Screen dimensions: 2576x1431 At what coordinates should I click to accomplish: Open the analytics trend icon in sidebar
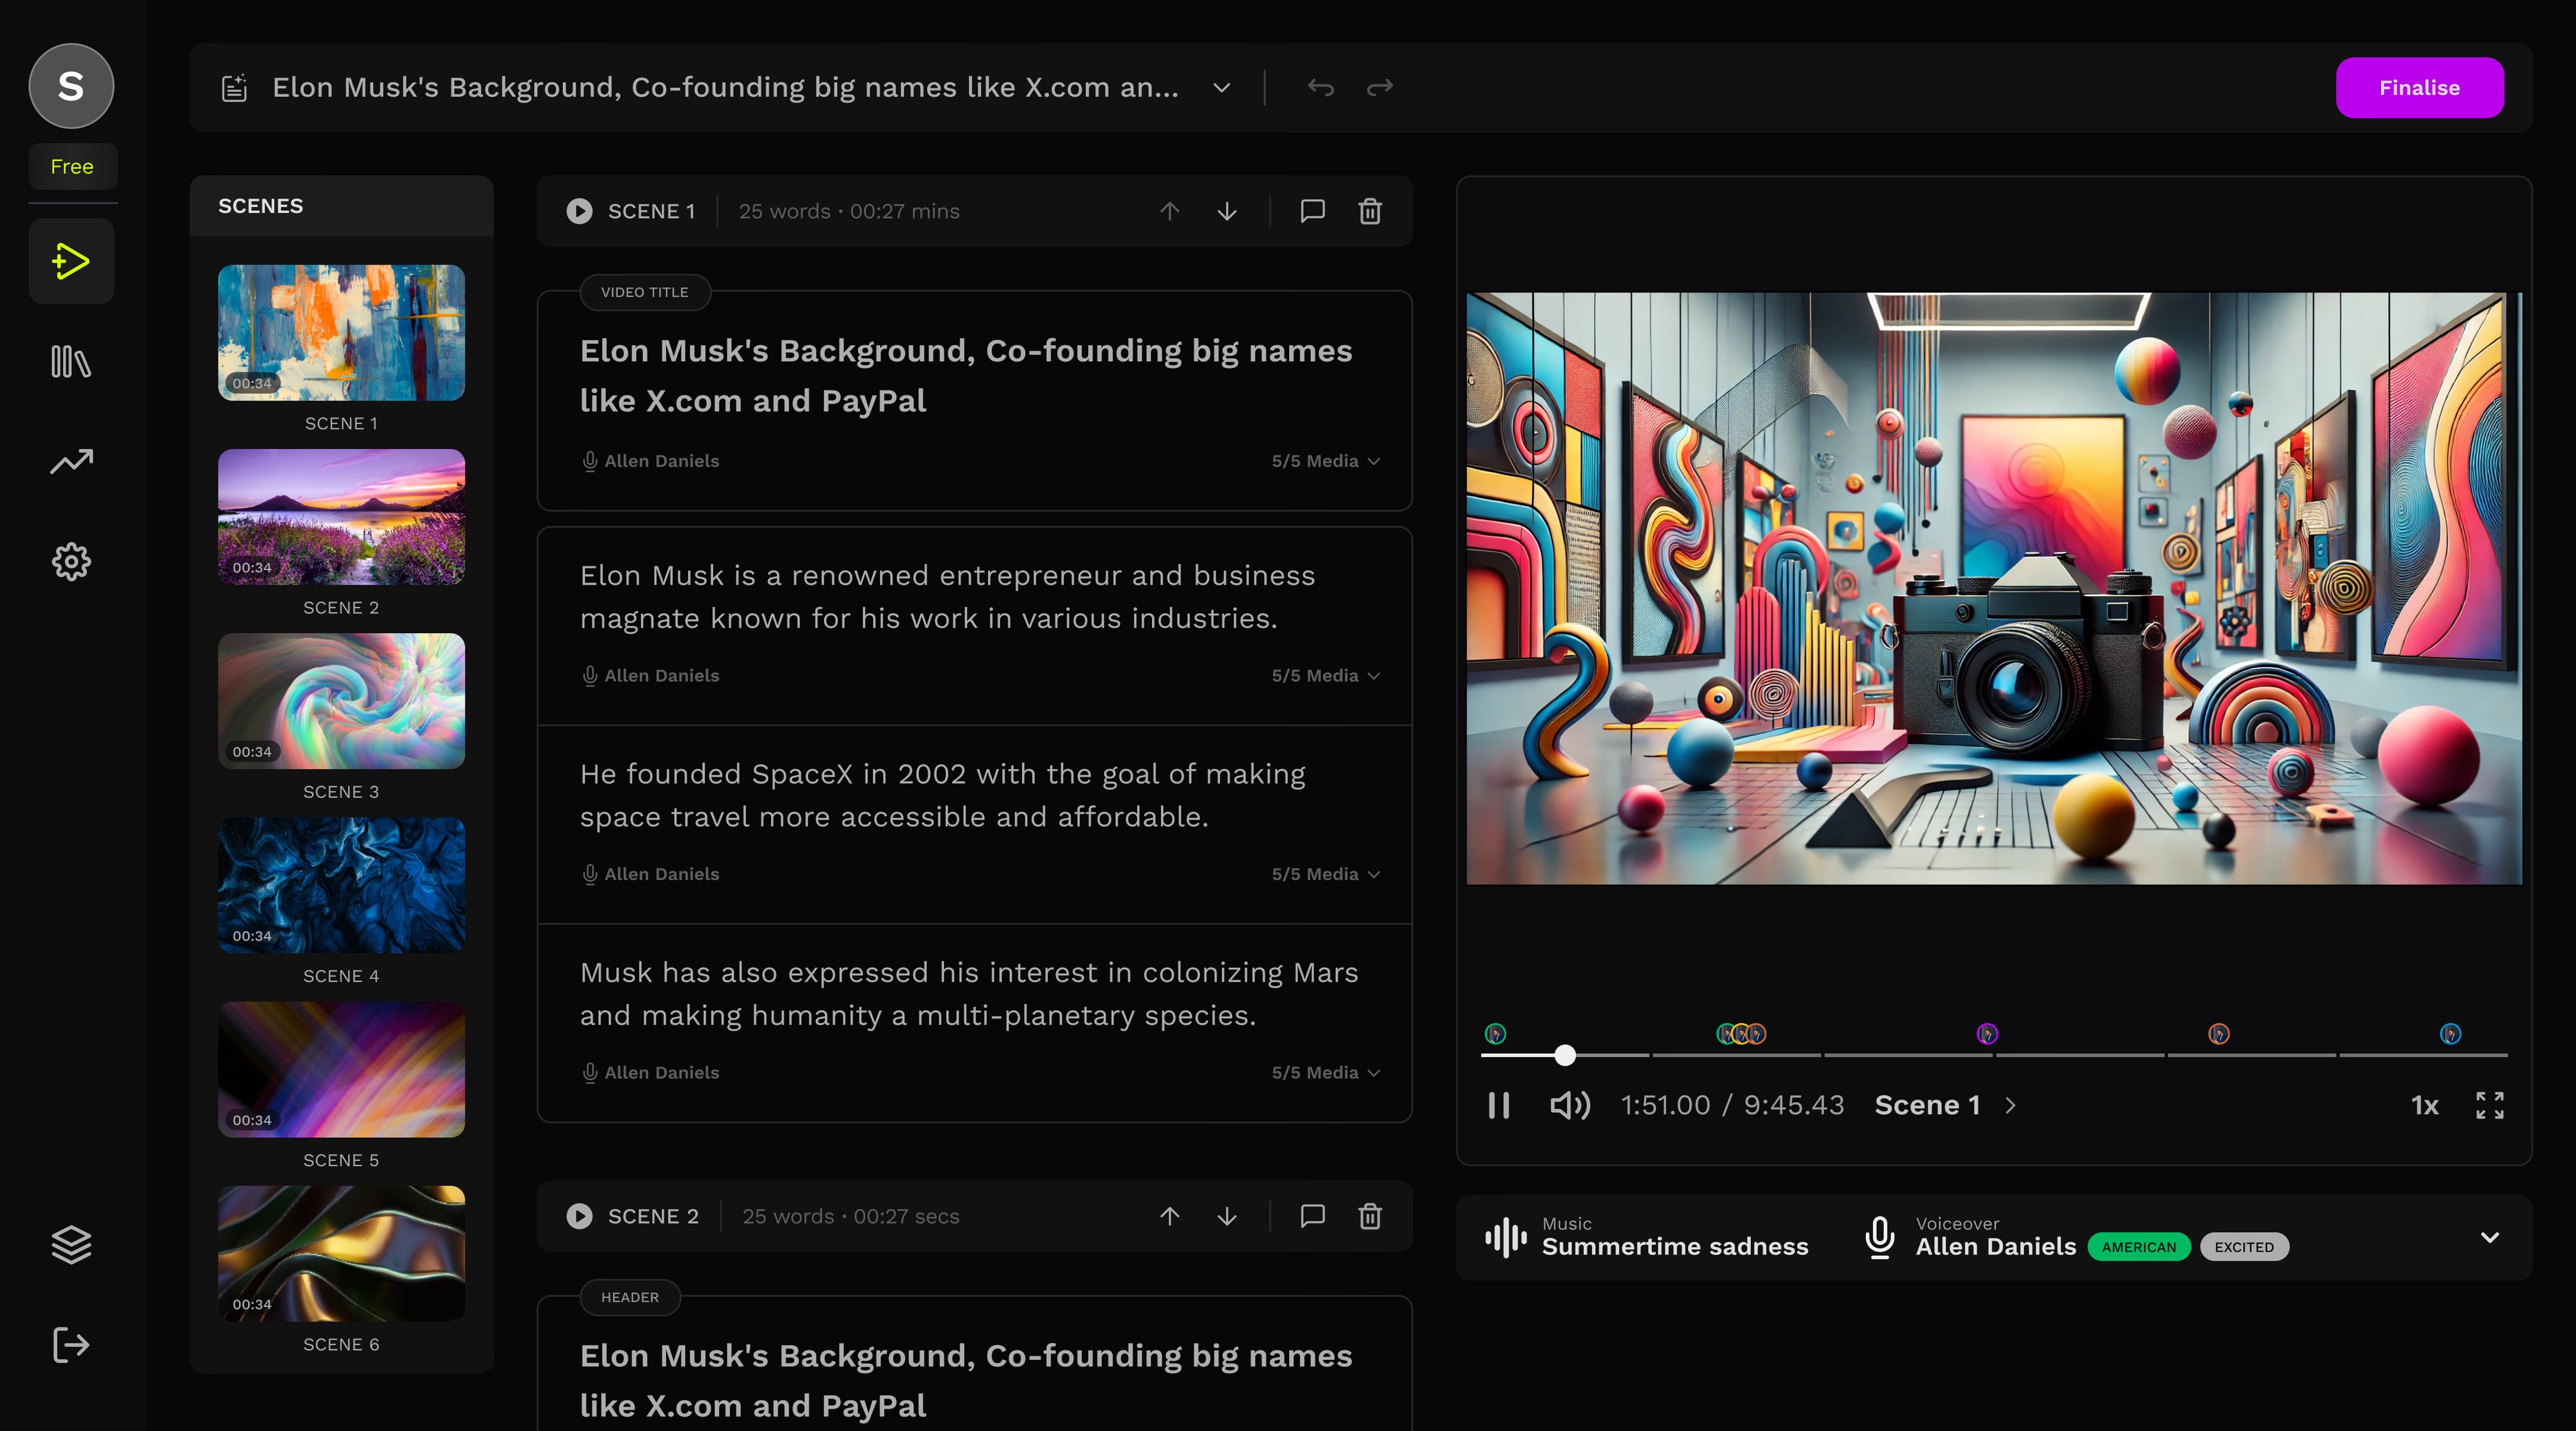(71, 461)
